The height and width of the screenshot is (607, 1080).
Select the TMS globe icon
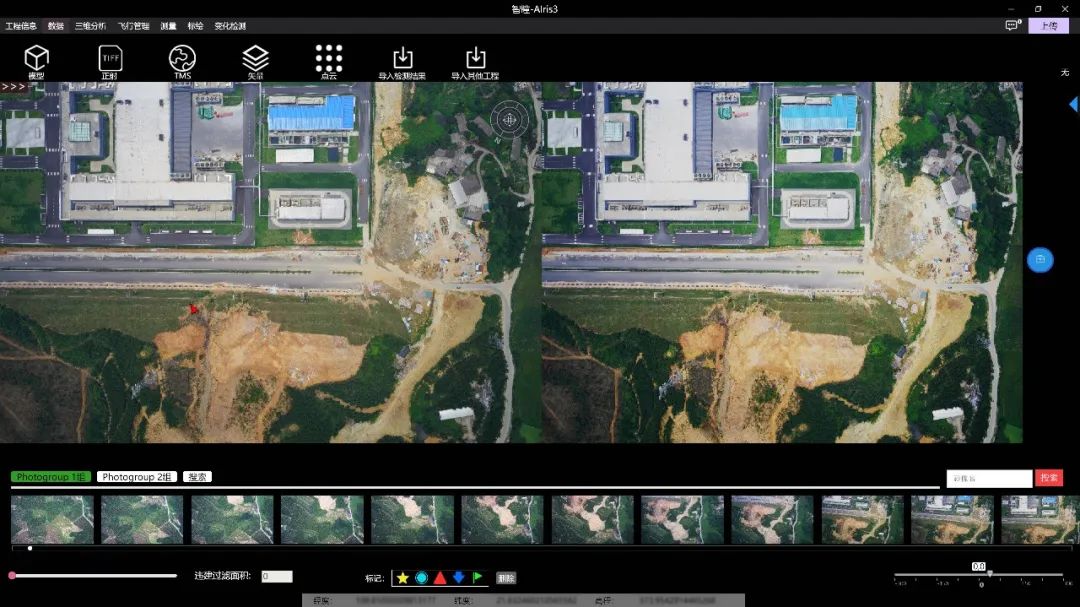point(182,59)
